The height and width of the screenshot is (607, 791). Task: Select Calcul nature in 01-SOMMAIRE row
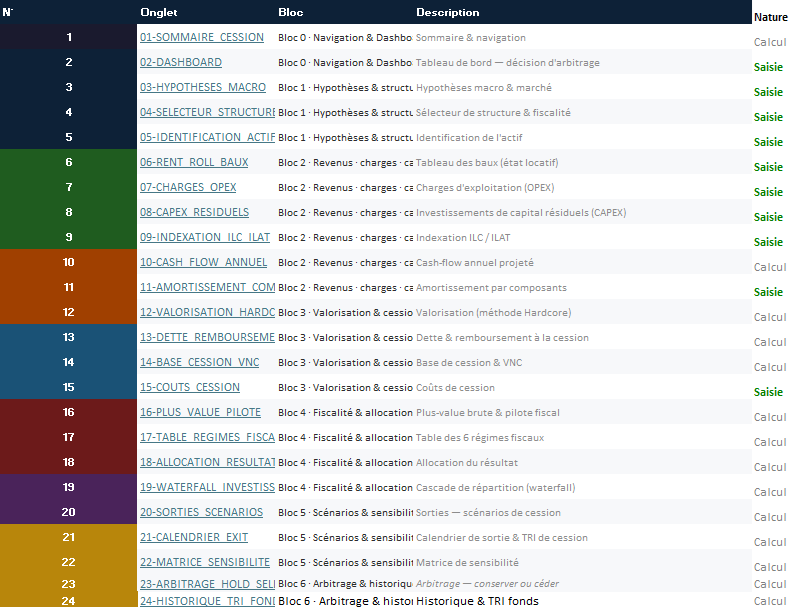770,42
